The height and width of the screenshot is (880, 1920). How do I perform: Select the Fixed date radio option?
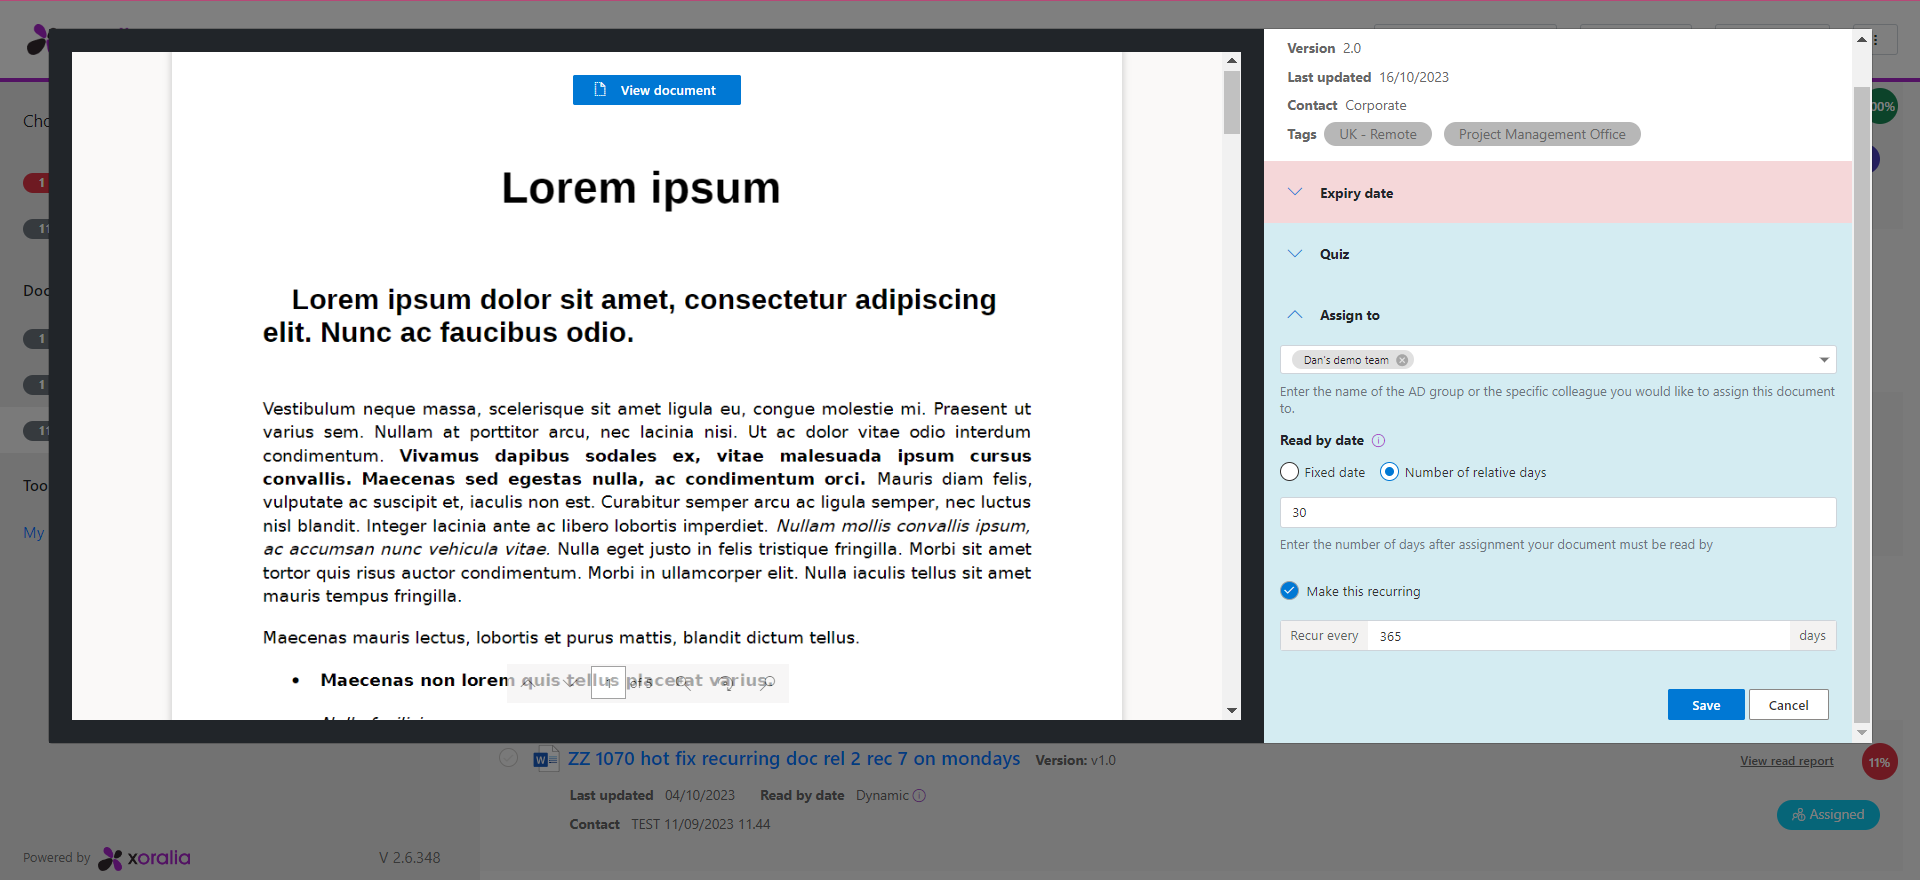(x=1289, y=472)
